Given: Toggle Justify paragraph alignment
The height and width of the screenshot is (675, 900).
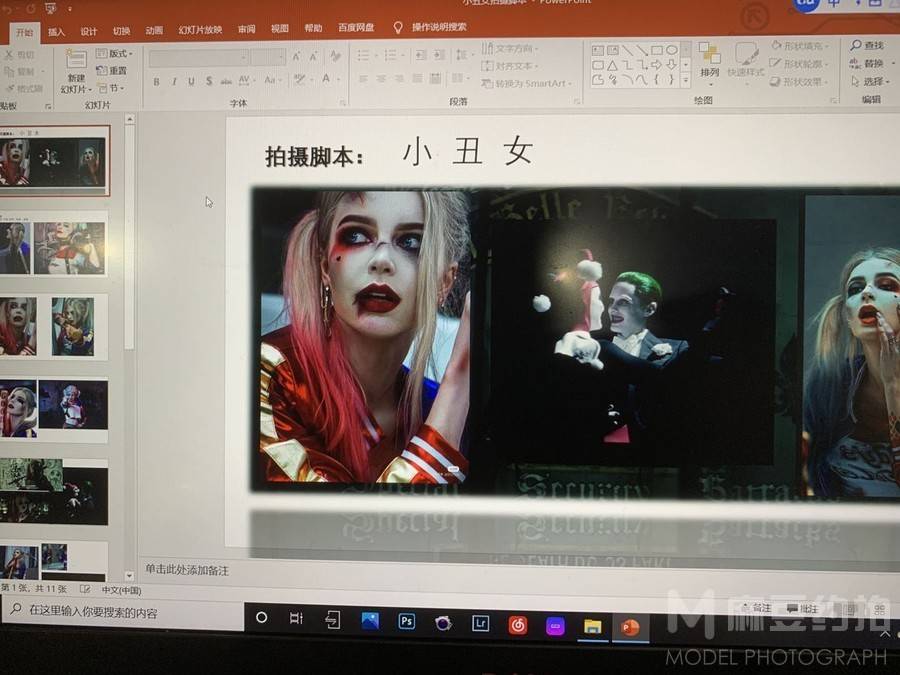Looking at the screenshot, I should (417, 78).
